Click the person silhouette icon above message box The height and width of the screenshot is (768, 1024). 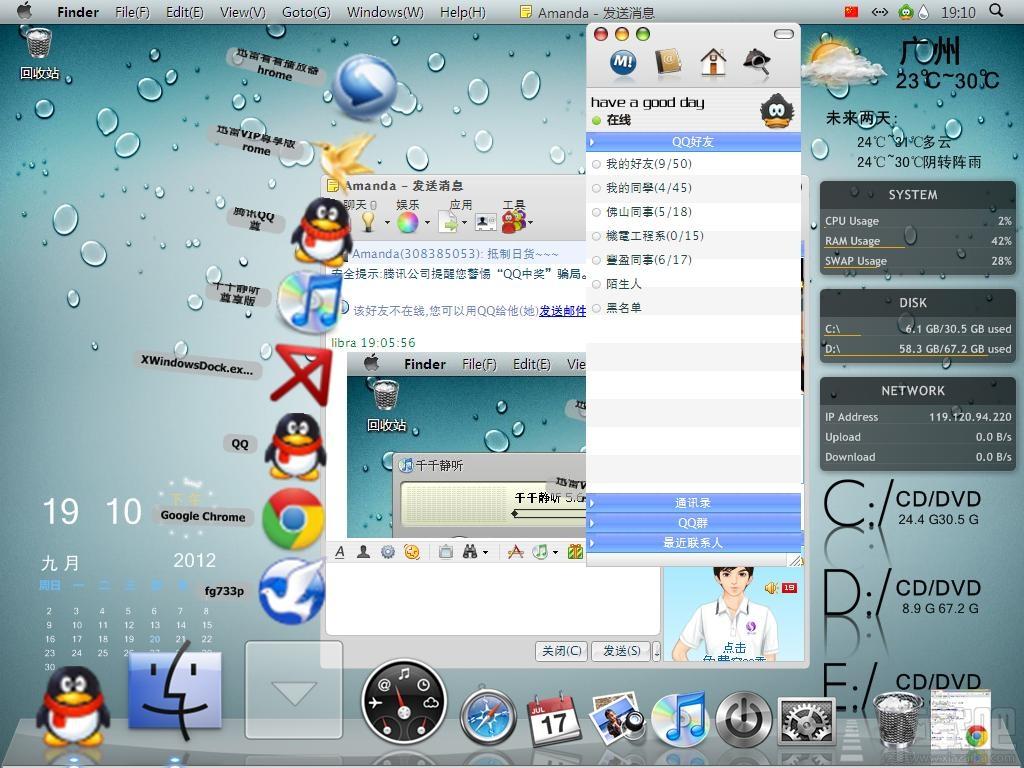pos(364,552)
